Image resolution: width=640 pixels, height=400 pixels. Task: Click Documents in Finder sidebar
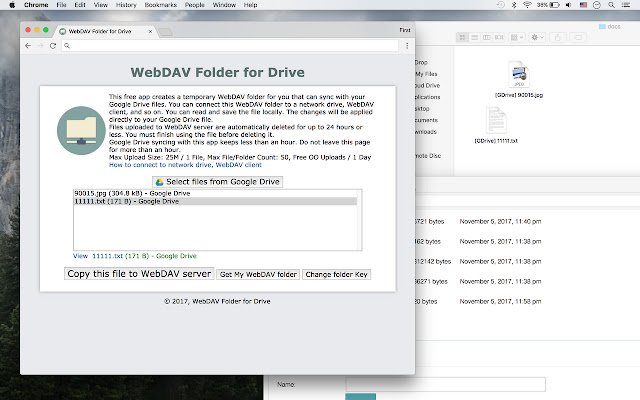pyautogui.click(x=426, y=120)
